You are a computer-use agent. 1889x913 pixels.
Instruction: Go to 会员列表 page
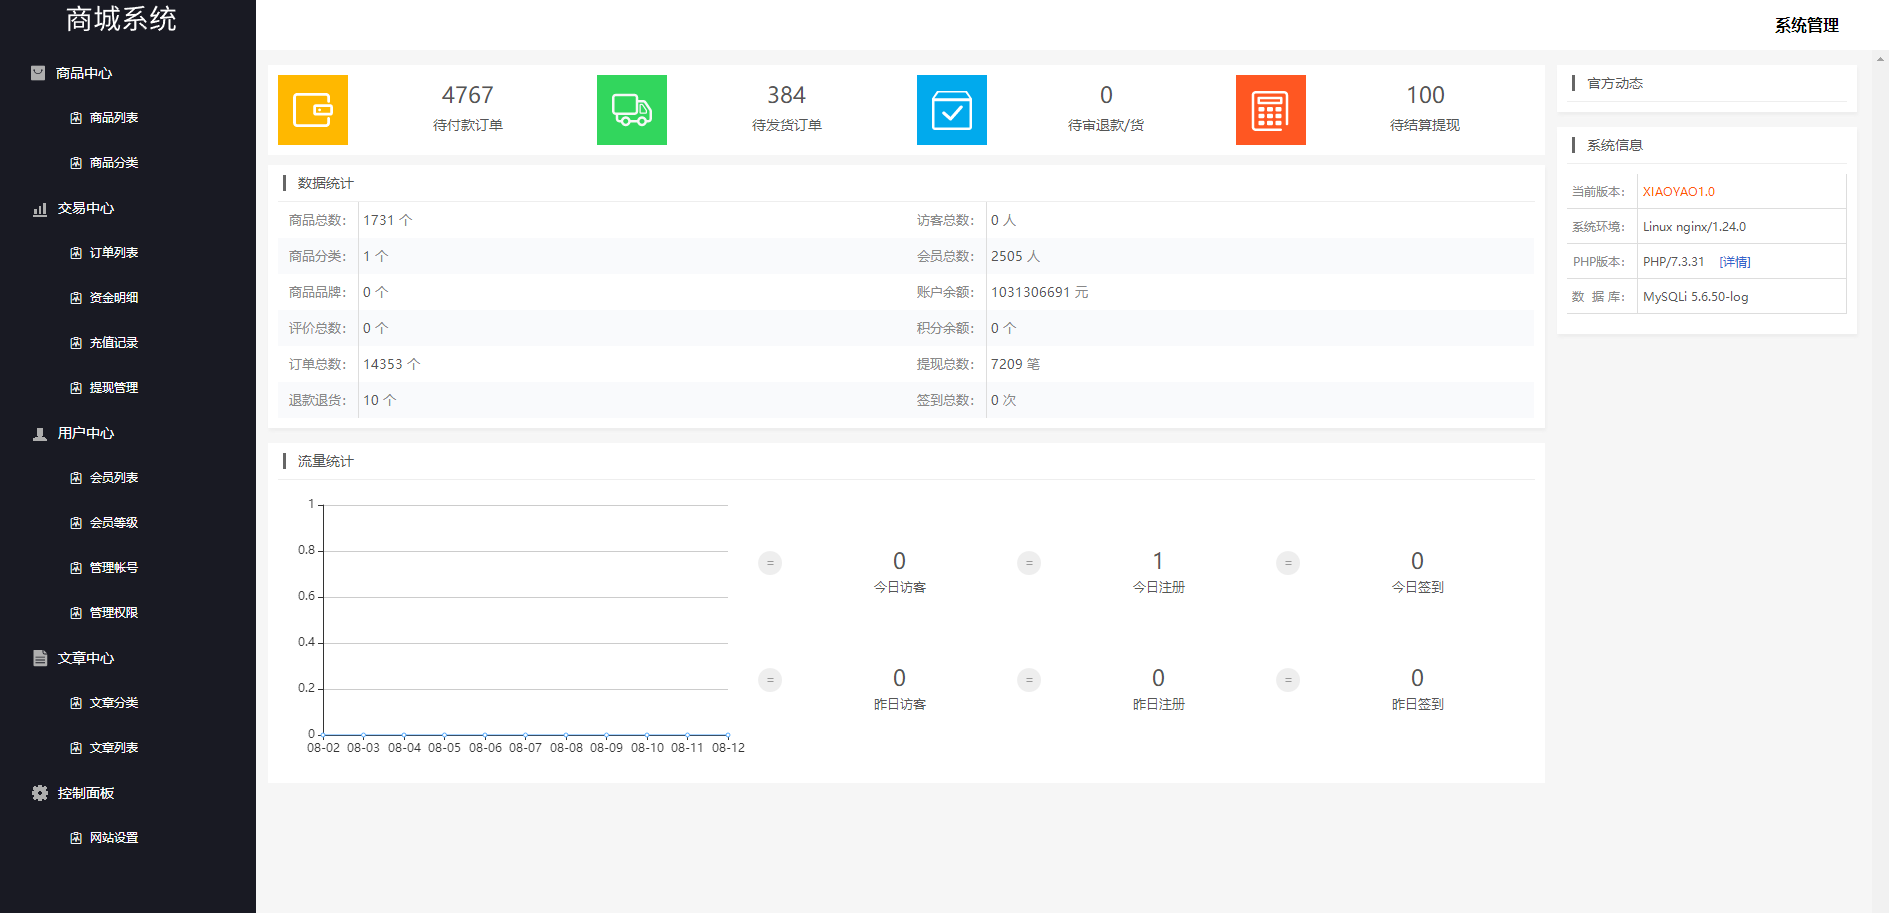point(113,478)
